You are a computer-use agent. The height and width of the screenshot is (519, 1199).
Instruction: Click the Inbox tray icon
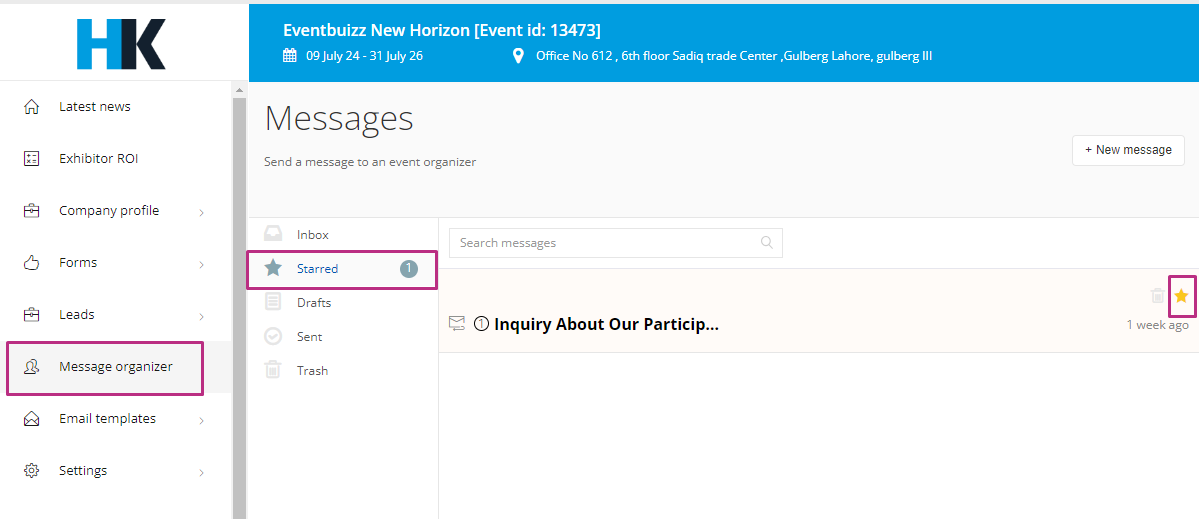(x=272, y=234)
